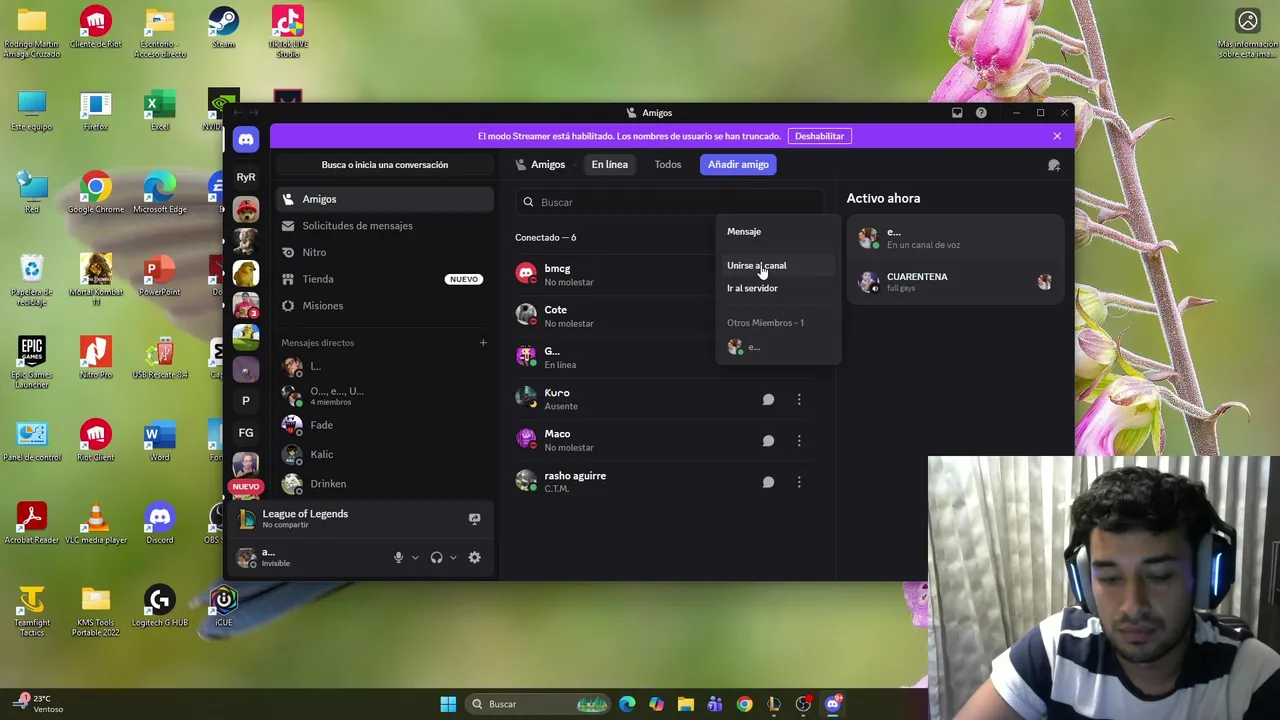Open direct message with Kalic
Viewport: 1280px width, 720px height.
[x=384, y=454]
